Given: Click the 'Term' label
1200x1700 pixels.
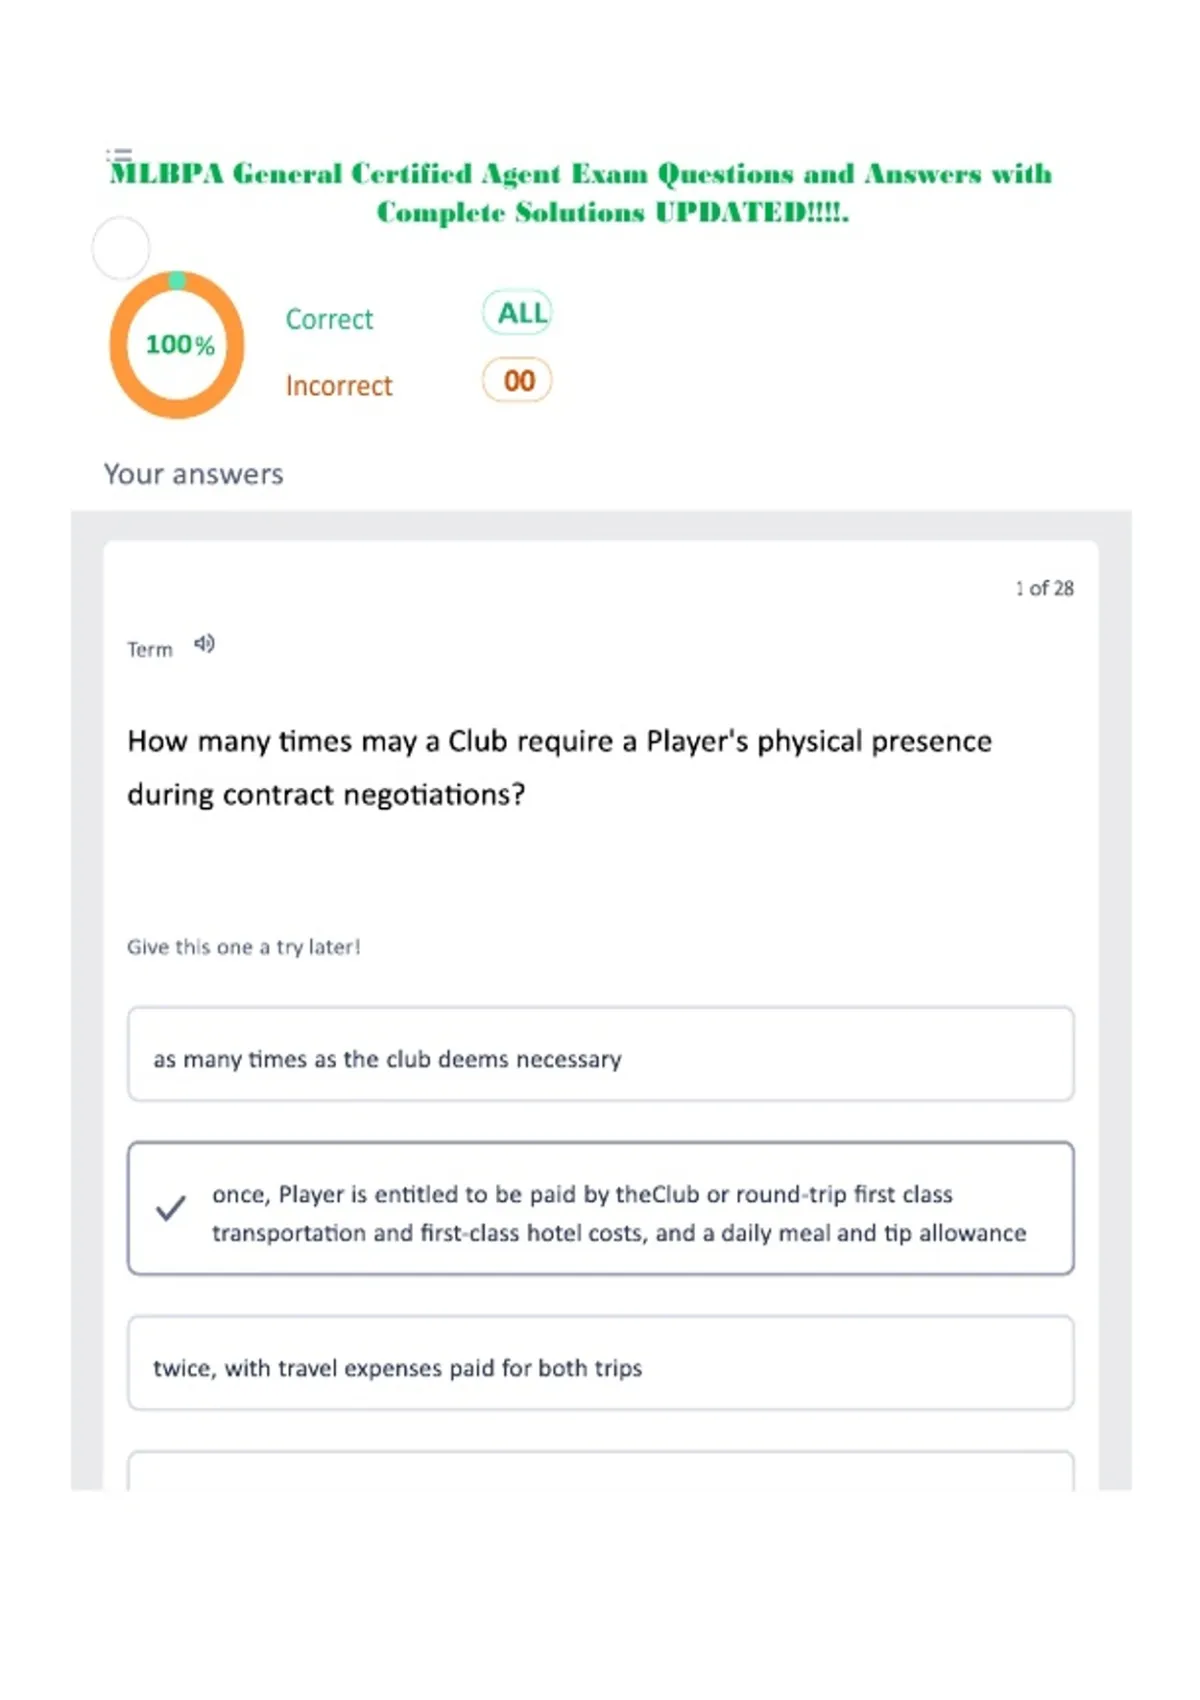Looking at the screenshot, I should (150, 650).
